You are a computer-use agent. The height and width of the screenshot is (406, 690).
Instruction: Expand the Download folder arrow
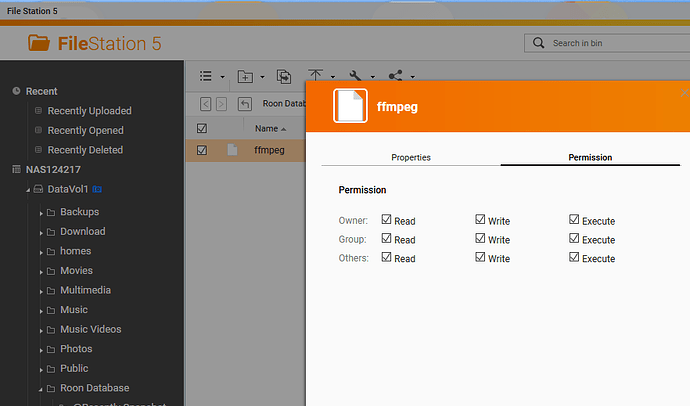pos(41,233)
